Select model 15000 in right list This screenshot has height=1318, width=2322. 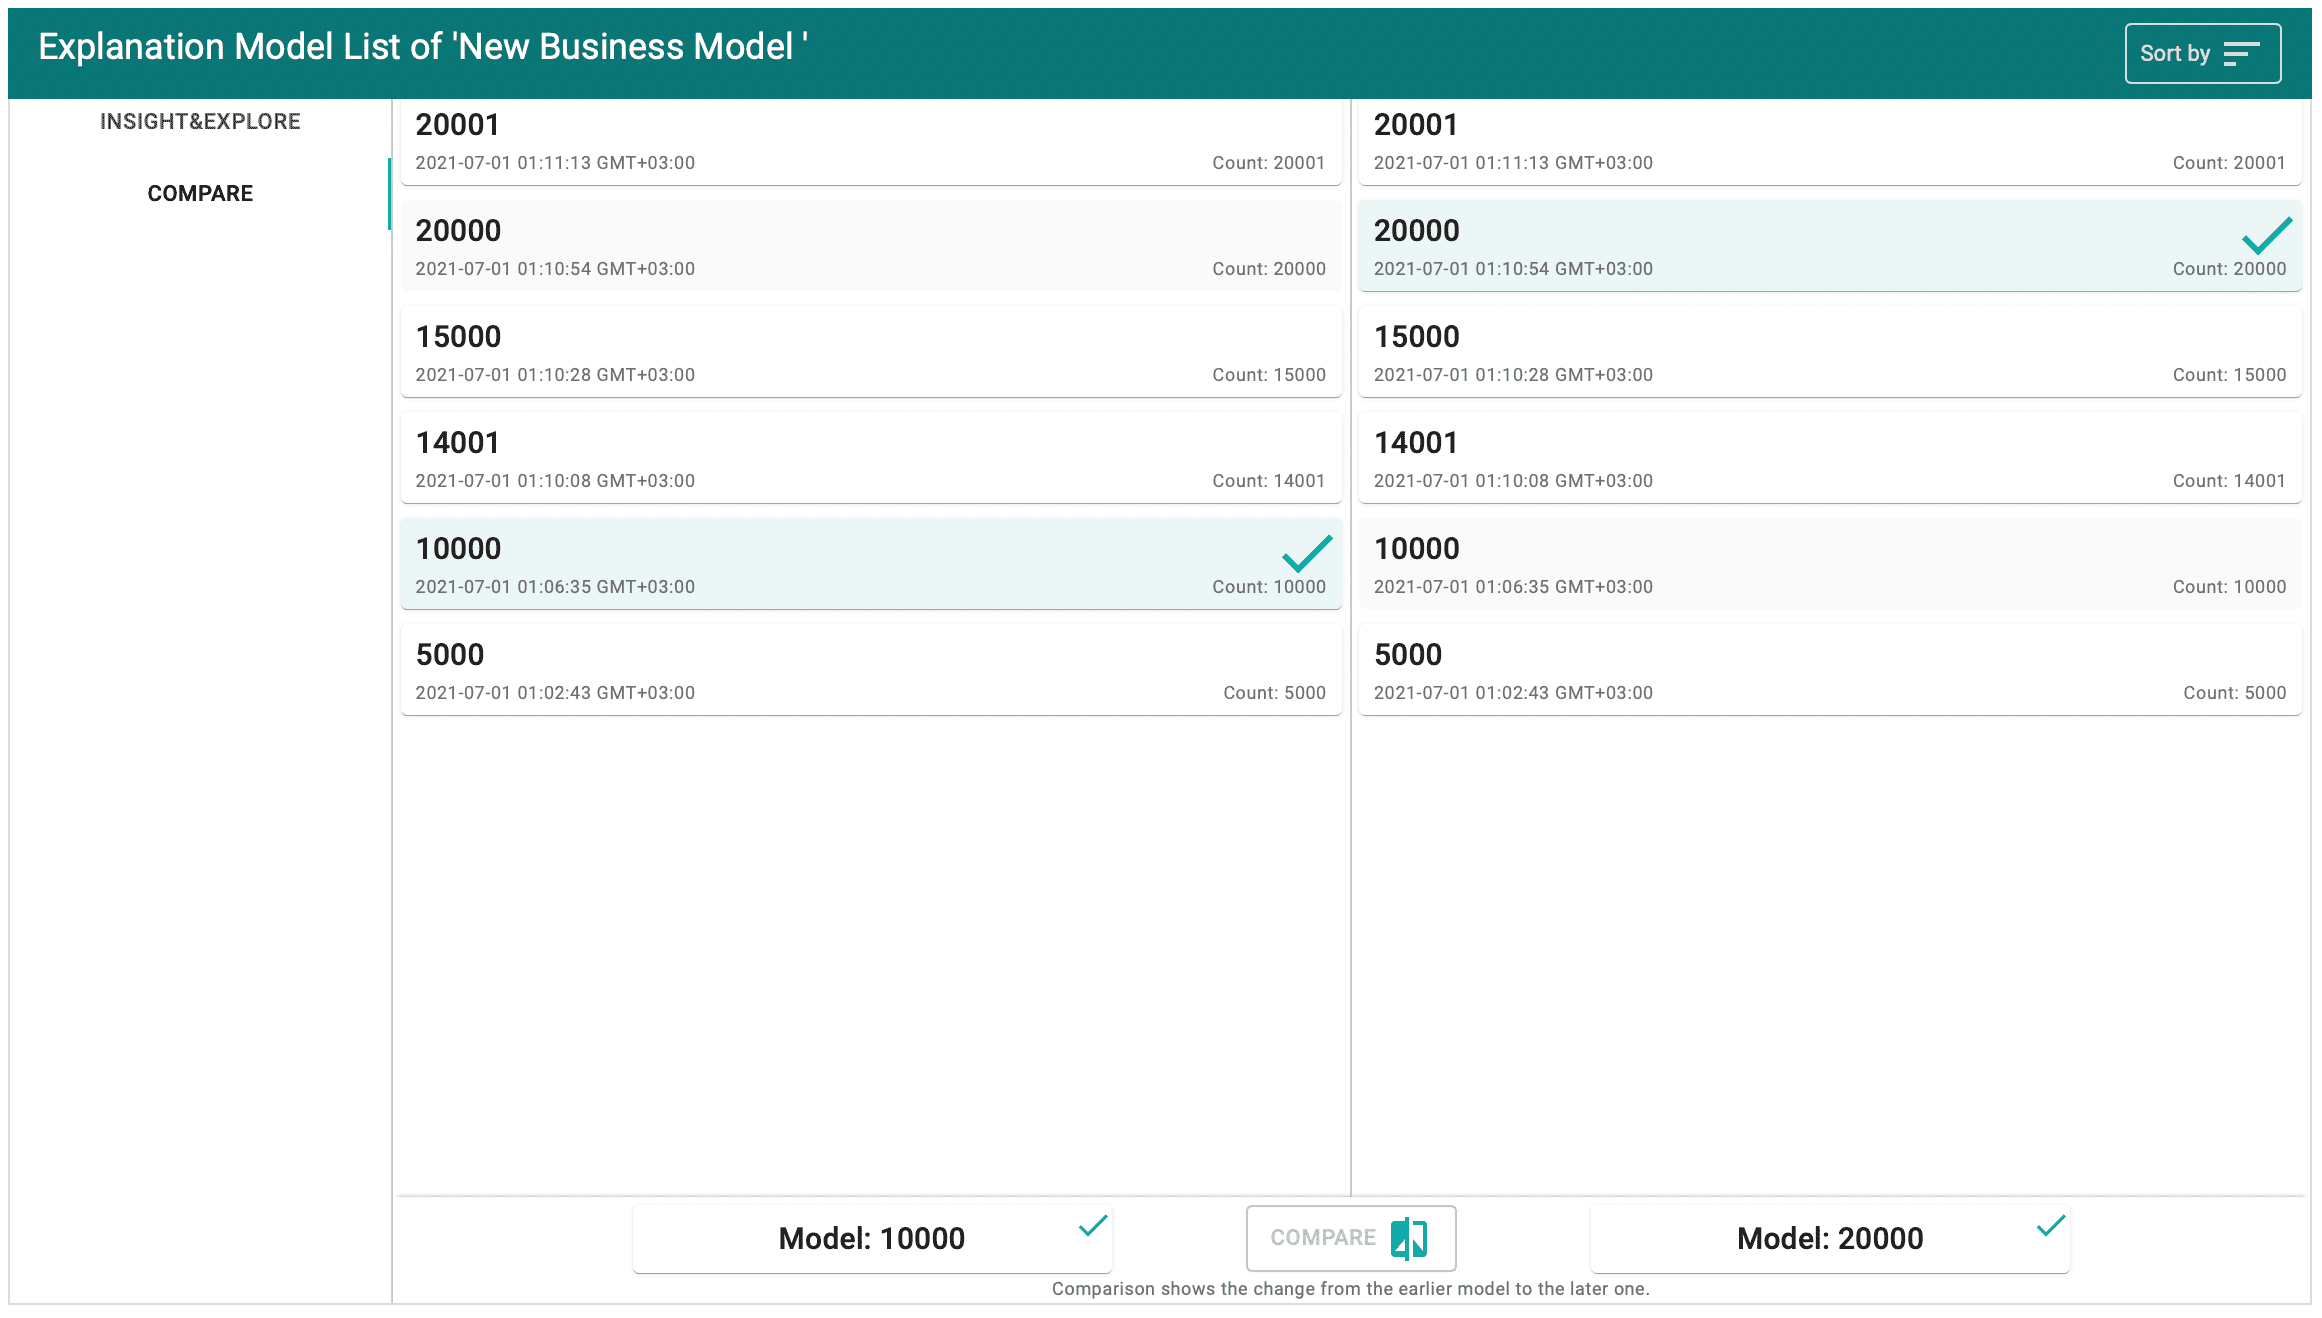[x=1830, y=352]
